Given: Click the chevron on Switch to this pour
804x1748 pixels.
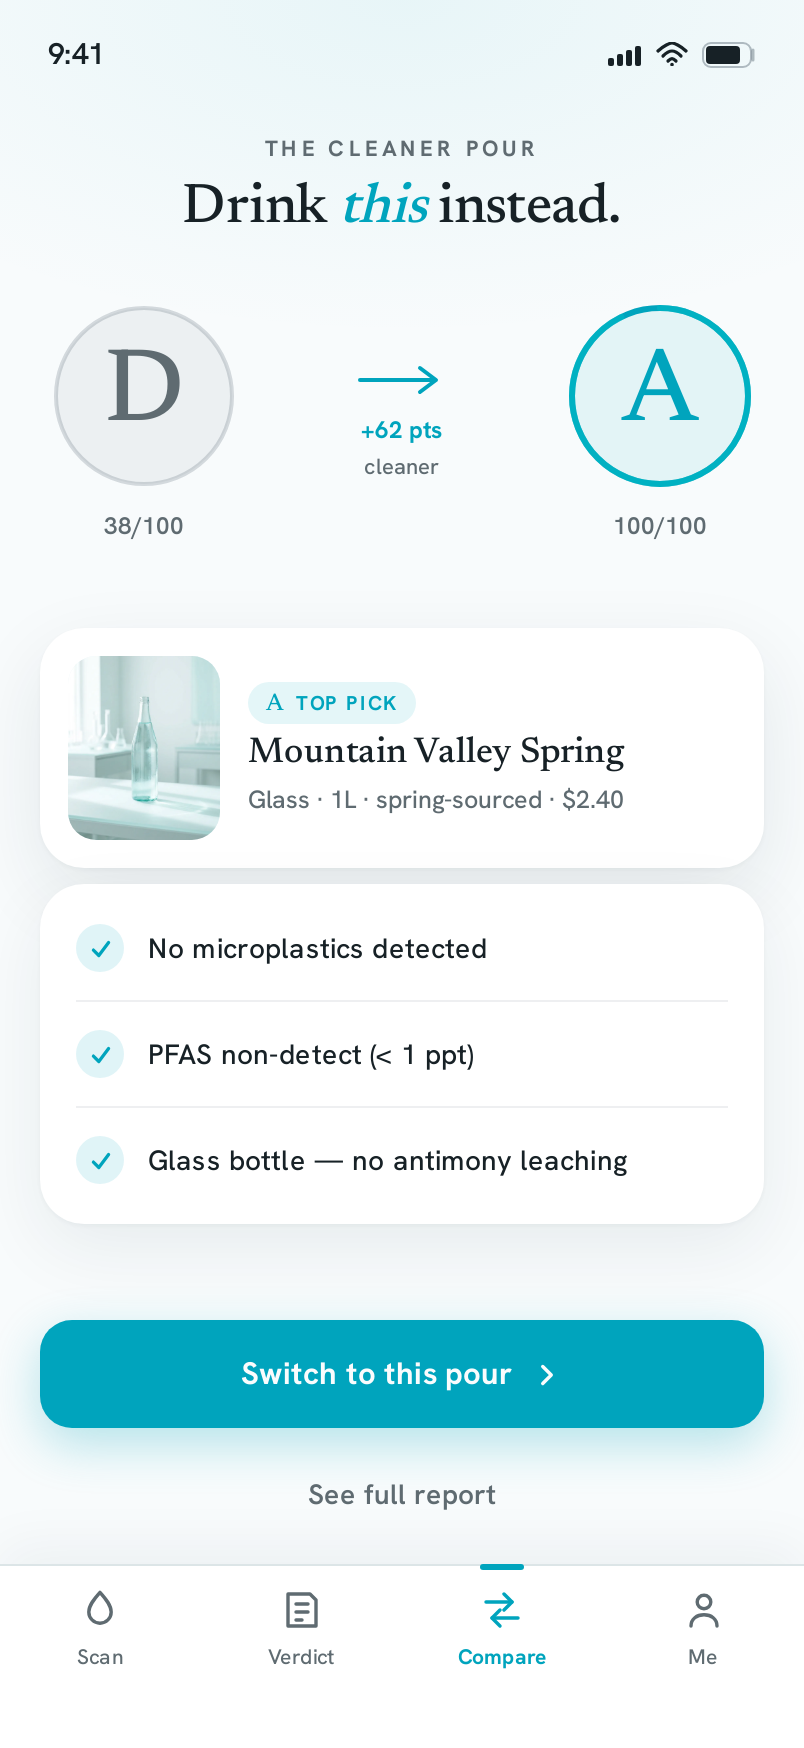Looking at the screenshot, I should point(546,1375).
